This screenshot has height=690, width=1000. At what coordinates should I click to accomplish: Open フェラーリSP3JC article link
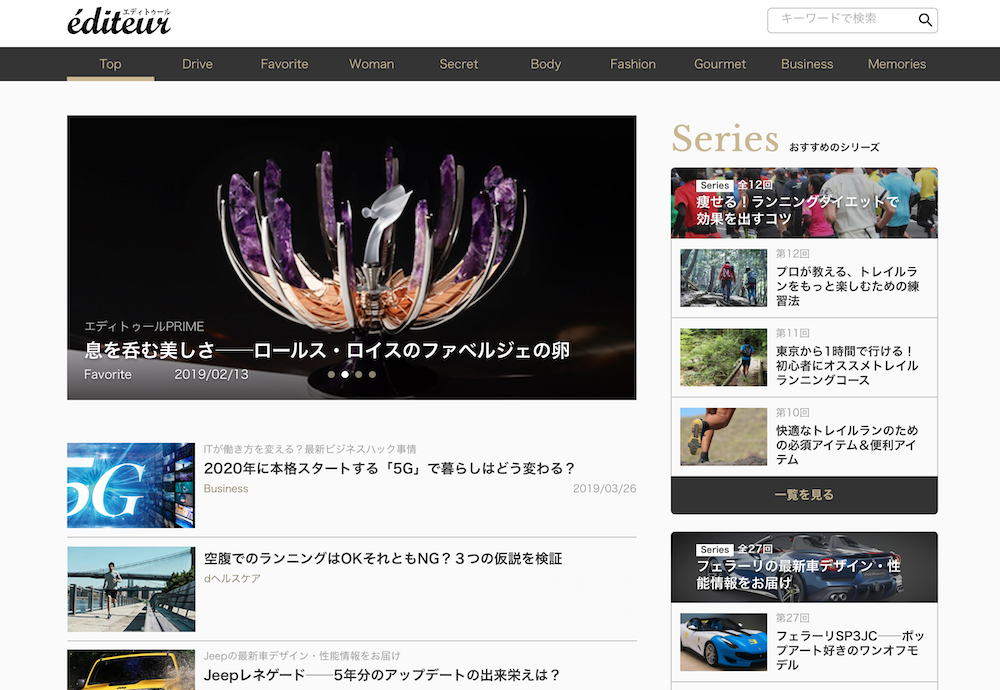pos(850,650)
